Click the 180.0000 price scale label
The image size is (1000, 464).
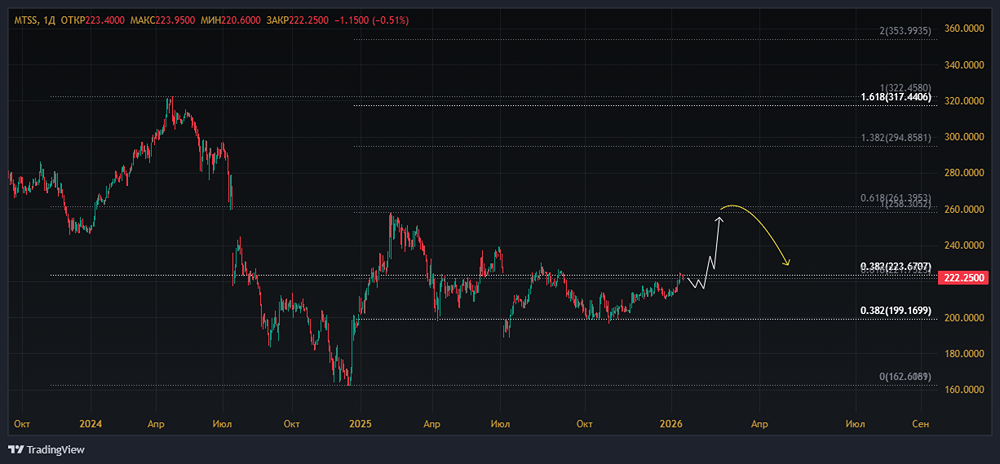pos(966,354)
